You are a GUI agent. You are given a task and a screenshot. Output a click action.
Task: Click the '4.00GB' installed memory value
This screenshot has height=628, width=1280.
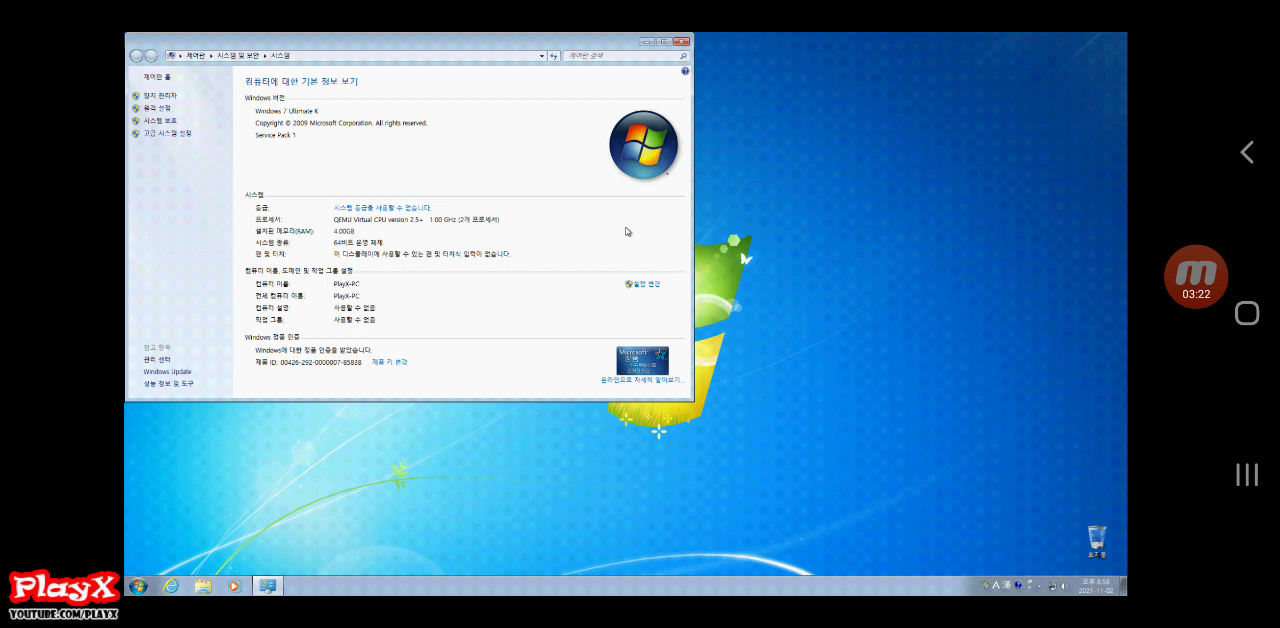click(344, 231)
